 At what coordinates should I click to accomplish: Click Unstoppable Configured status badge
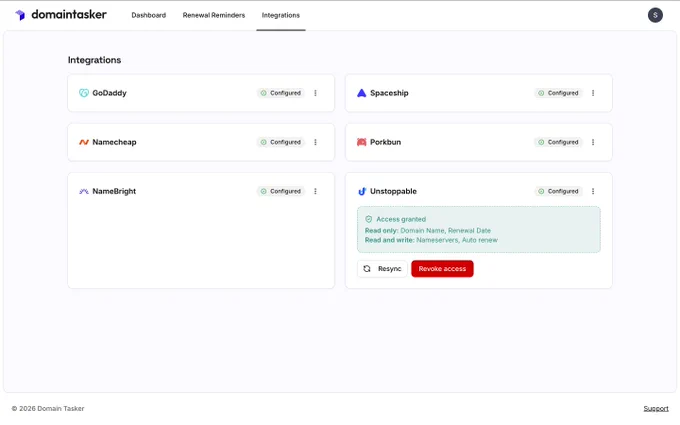click(x=559, y=191)
